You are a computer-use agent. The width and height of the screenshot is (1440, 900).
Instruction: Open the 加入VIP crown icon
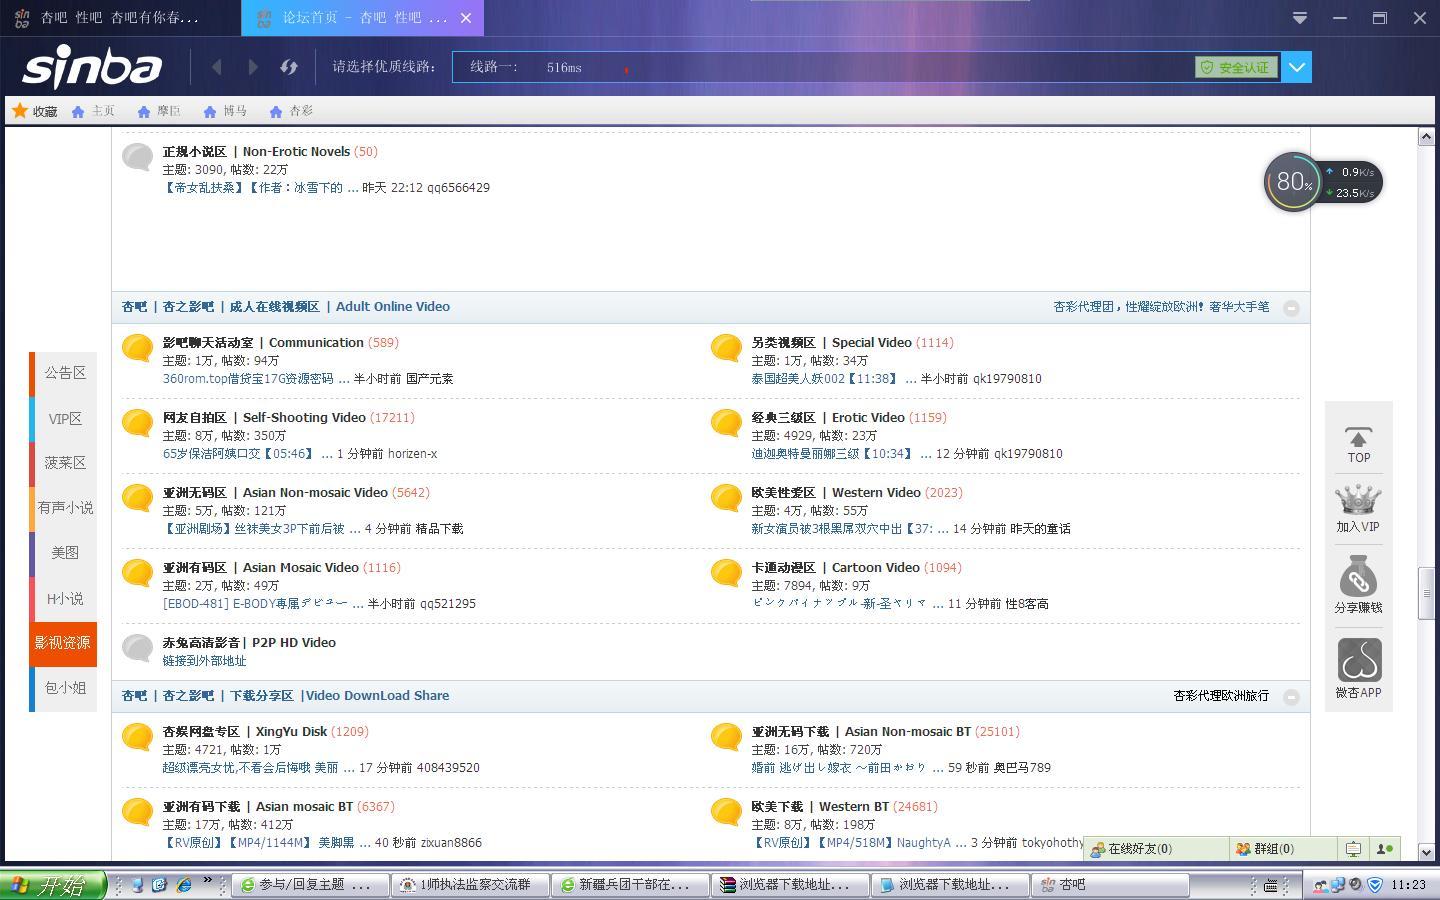[1358, 508]
